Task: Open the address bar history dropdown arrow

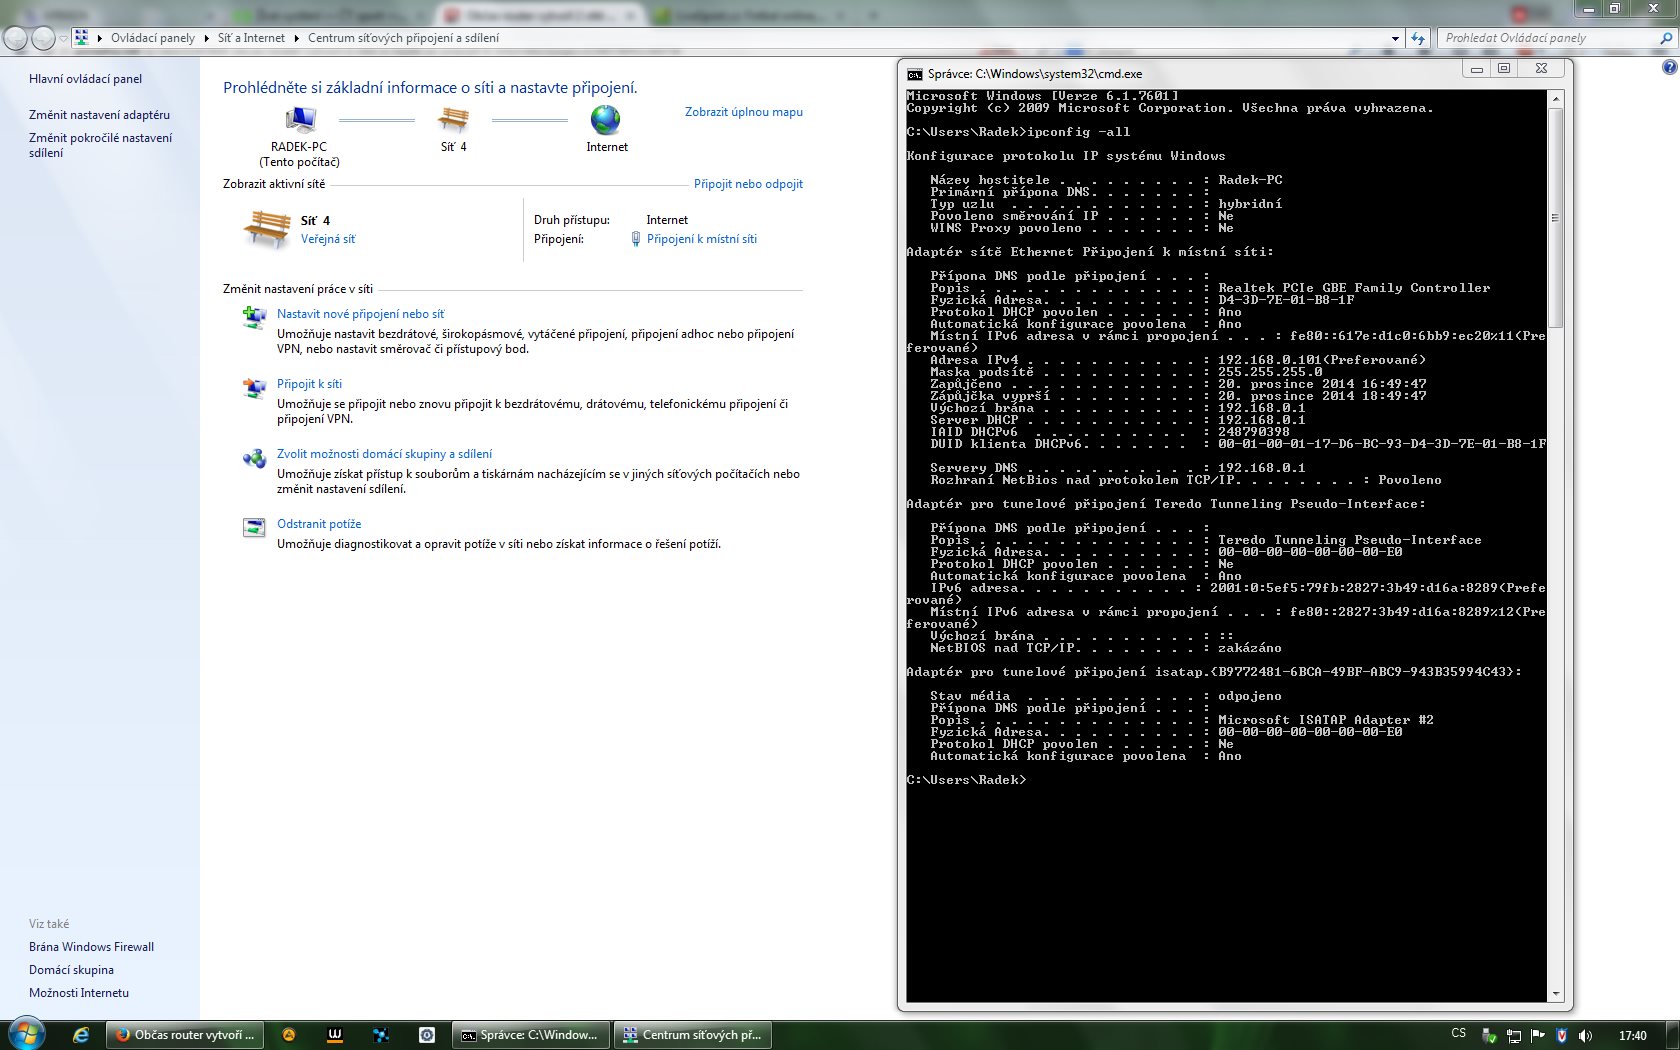Action: click(x=1396, y=38)
